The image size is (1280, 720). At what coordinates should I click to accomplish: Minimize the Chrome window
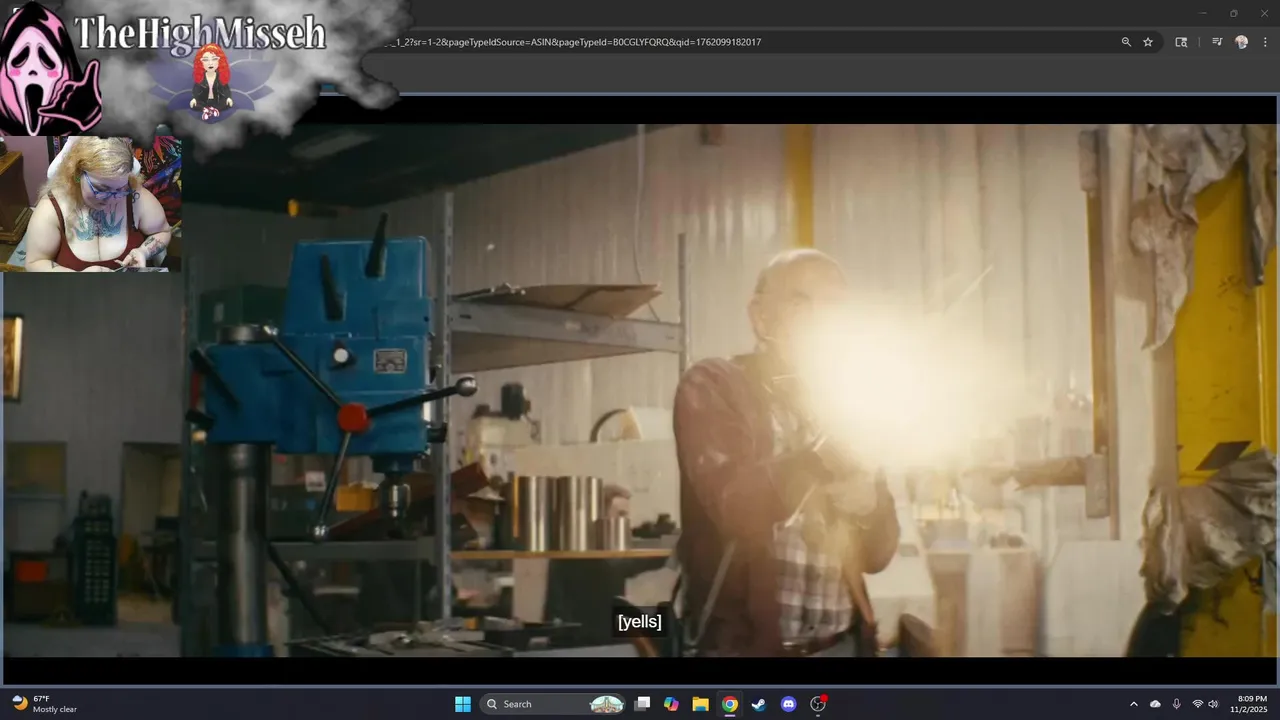tap(1204, 13)
